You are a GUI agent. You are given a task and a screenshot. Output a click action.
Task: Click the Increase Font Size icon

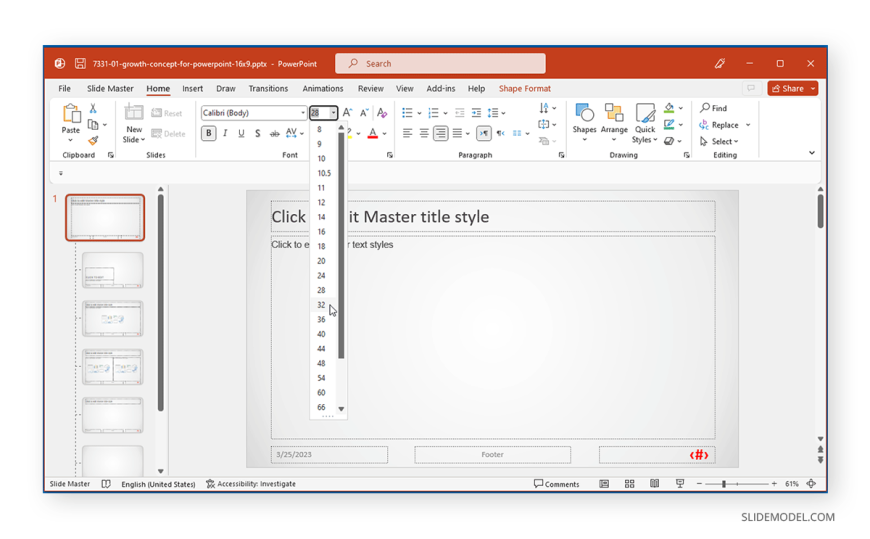pos(348,113)
